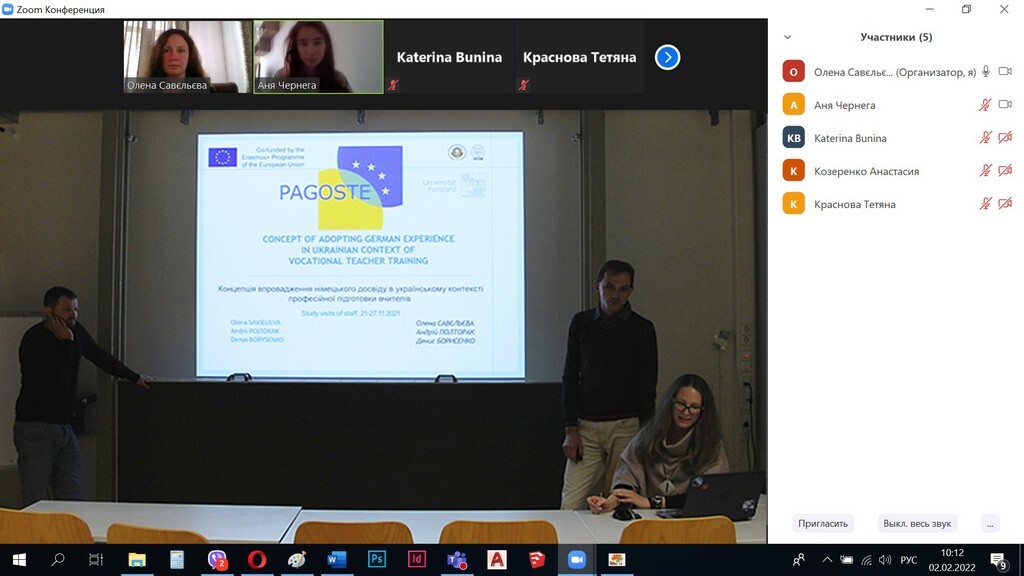Toggle Козеренко Анастасия's camera in the list
This screenshot has width=1024, height=576.
[1005, 171]
